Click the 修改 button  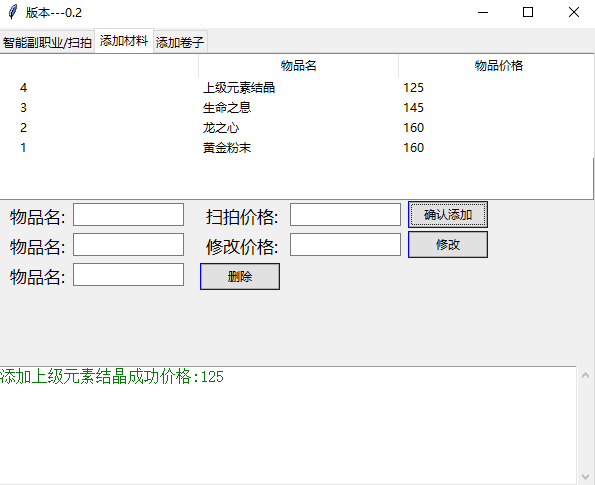(448, 245)
